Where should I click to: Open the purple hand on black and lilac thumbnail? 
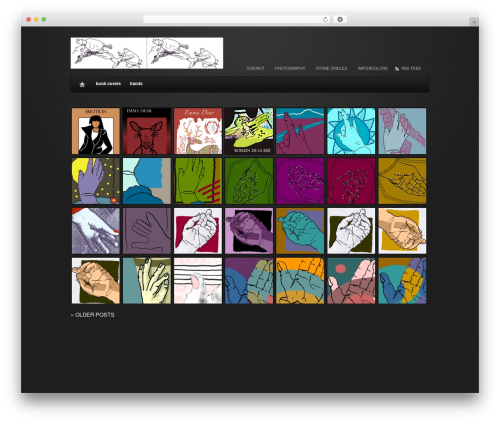[249, 231]
